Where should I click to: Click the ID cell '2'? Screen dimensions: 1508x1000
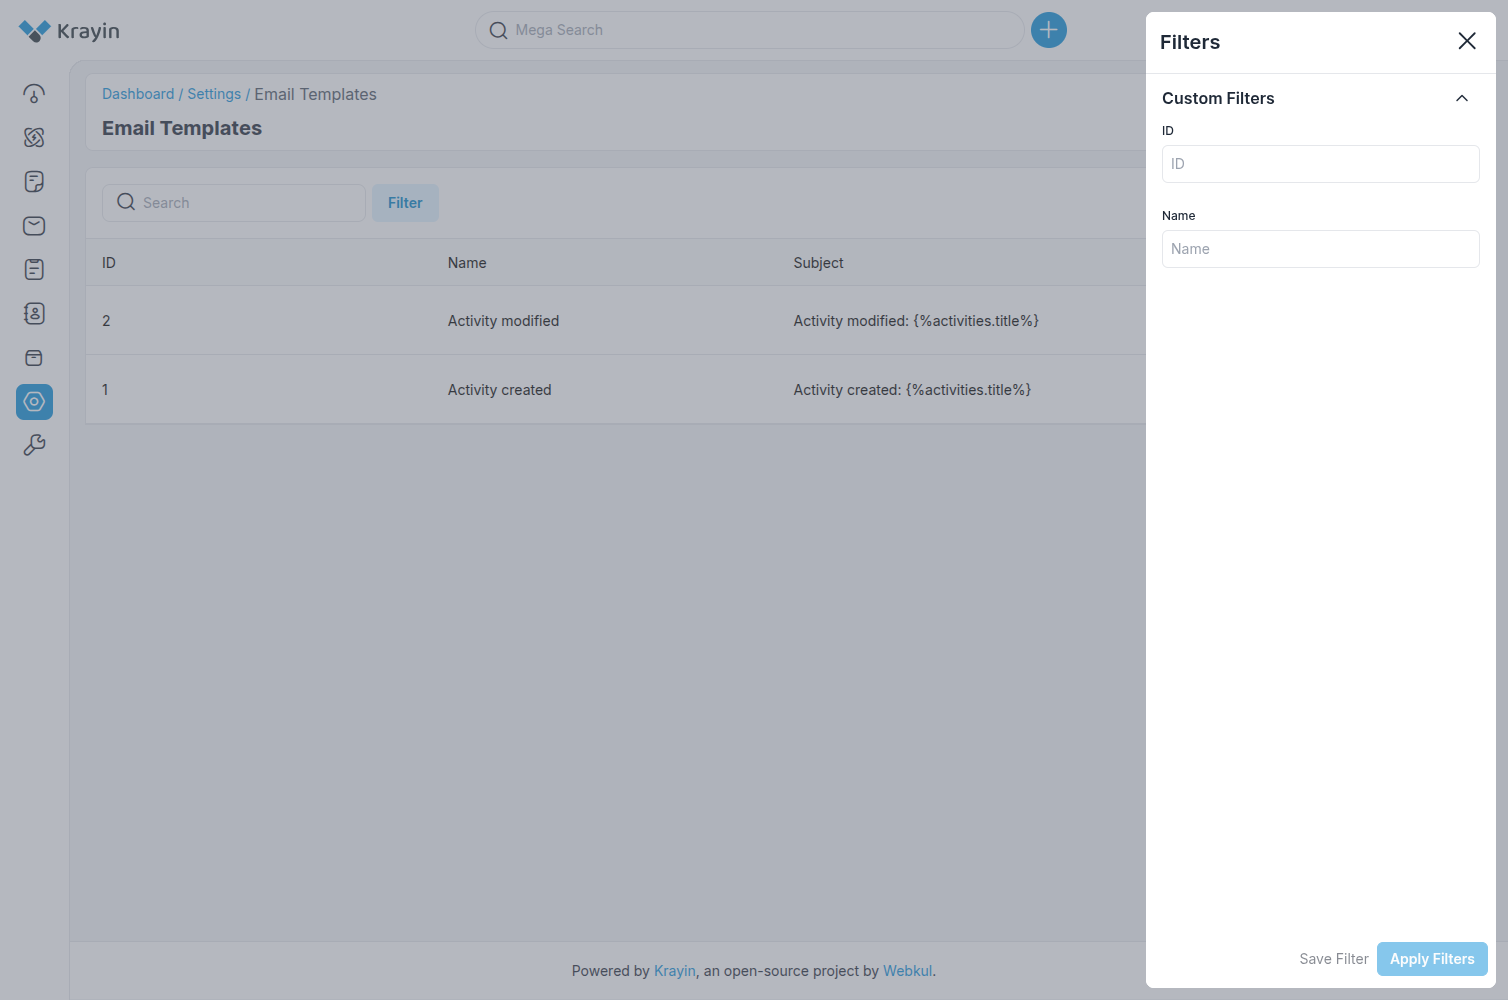click(106, 321)
